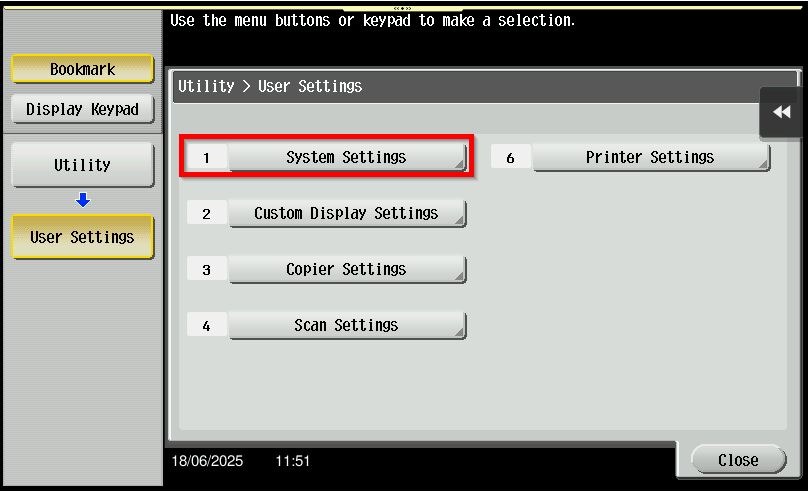Go to Scan Settings

347,325
